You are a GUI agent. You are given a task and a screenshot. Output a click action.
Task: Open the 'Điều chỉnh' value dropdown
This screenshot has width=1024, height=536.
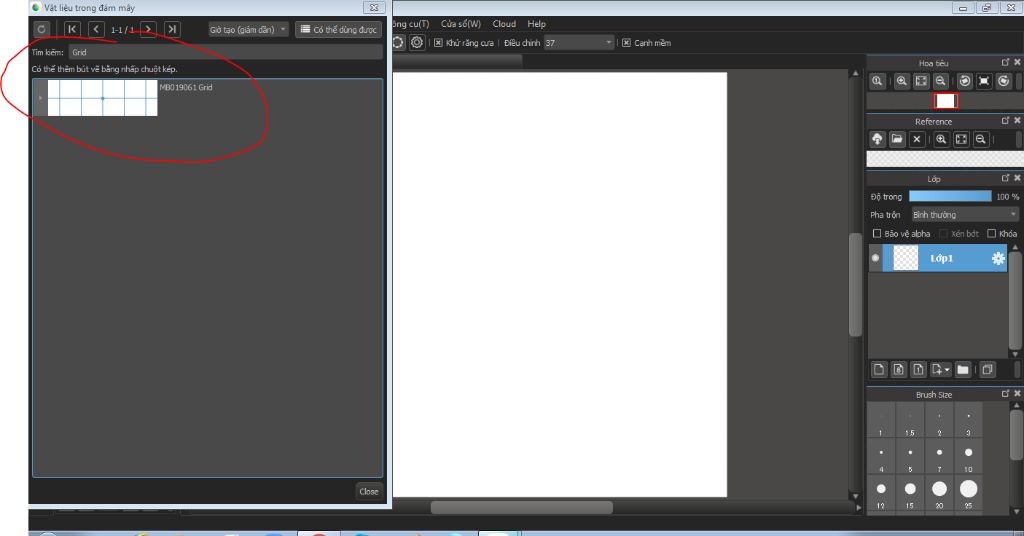(579, 43)
